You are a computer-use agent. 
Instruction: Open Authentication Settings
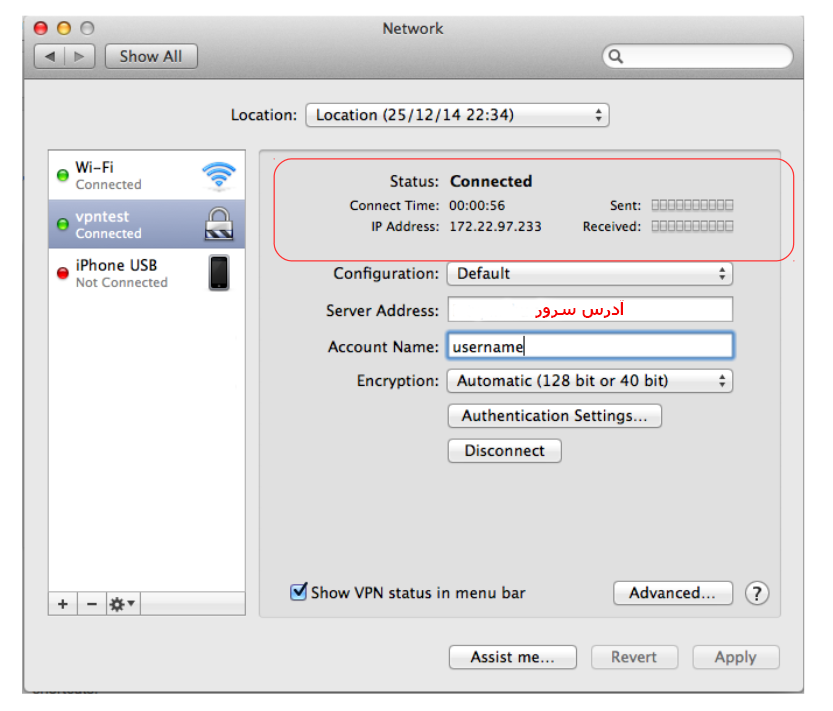click(x=554, y=416)
